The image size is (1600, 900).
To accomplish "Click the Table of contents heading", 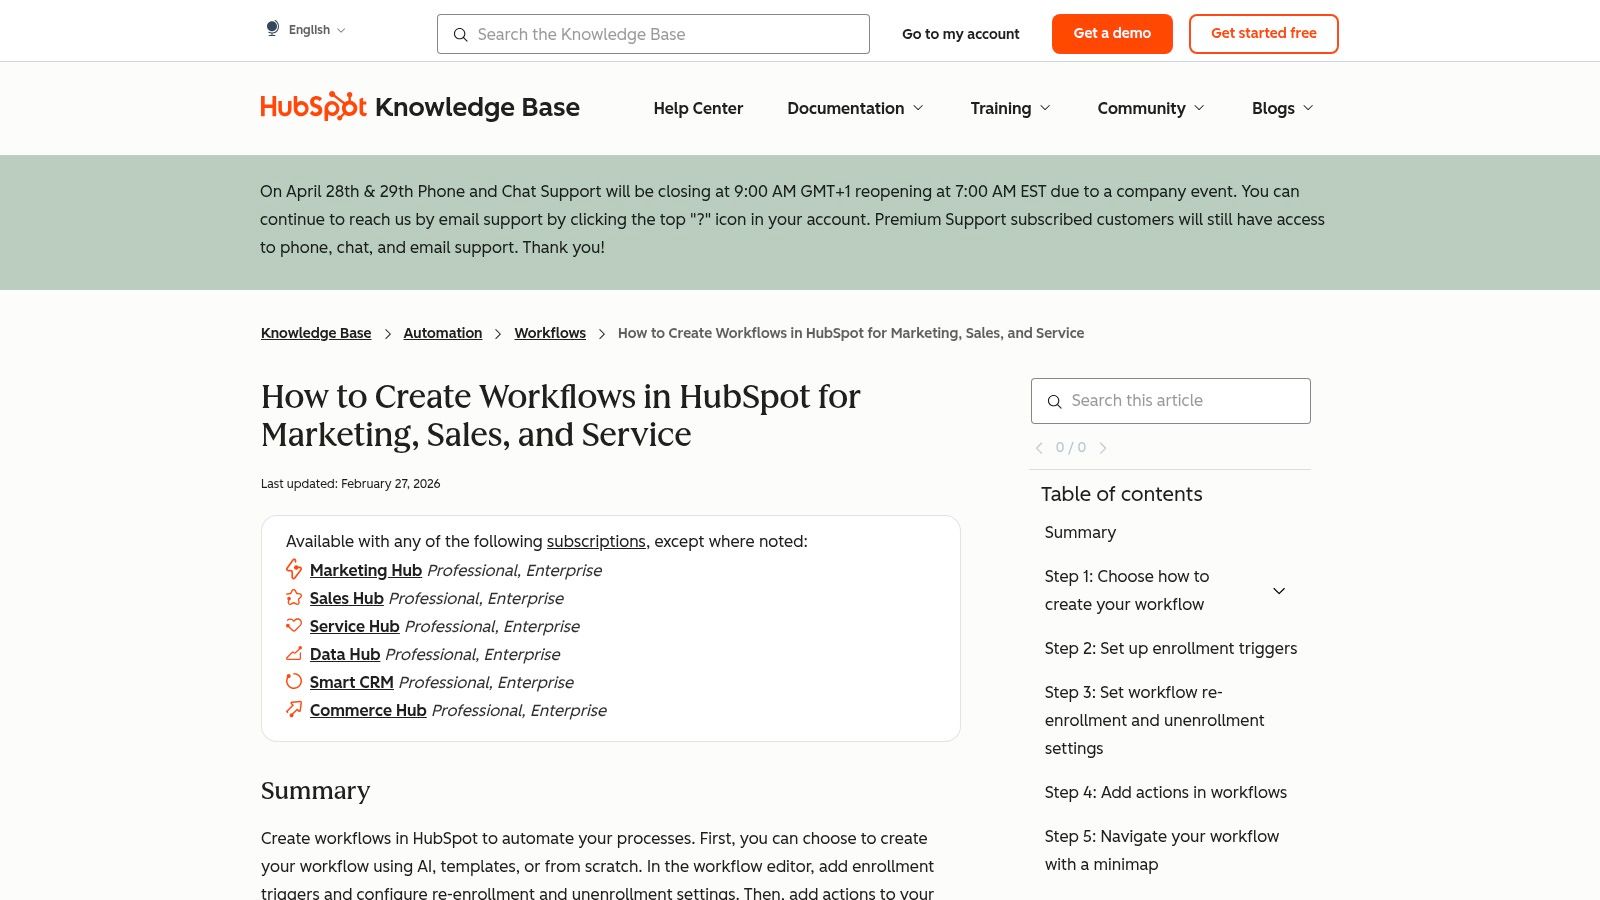I will [1121, 494].
